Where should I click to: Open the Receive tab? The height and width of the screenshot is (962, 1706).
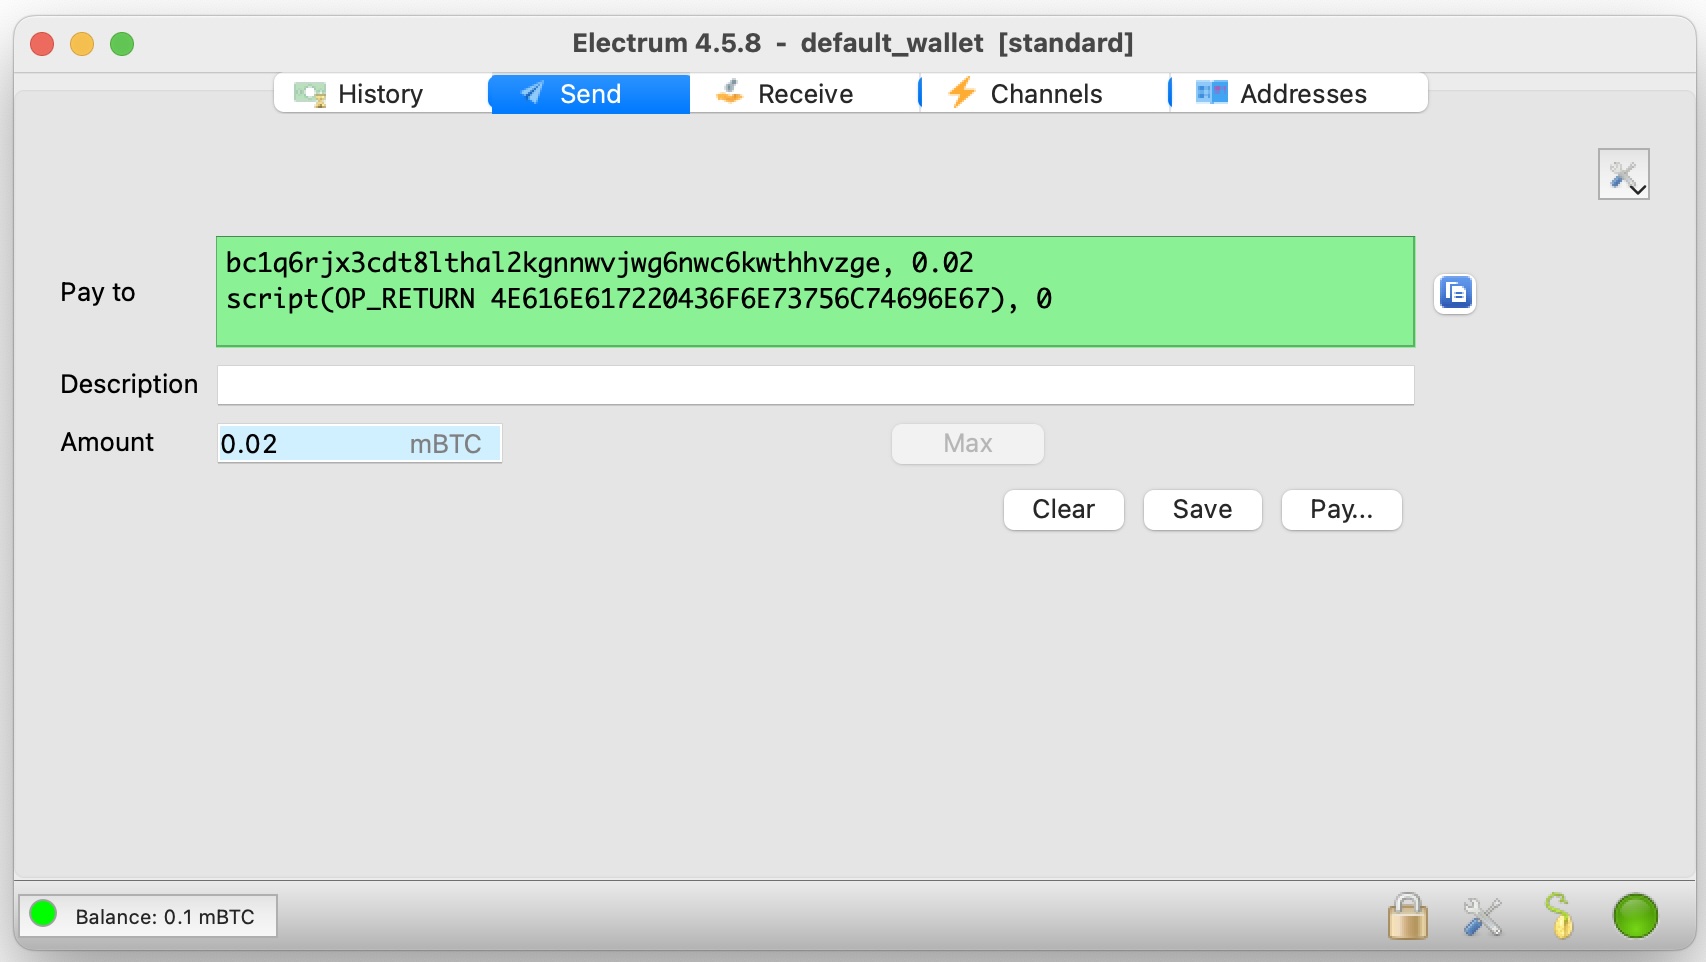point(804,94)
